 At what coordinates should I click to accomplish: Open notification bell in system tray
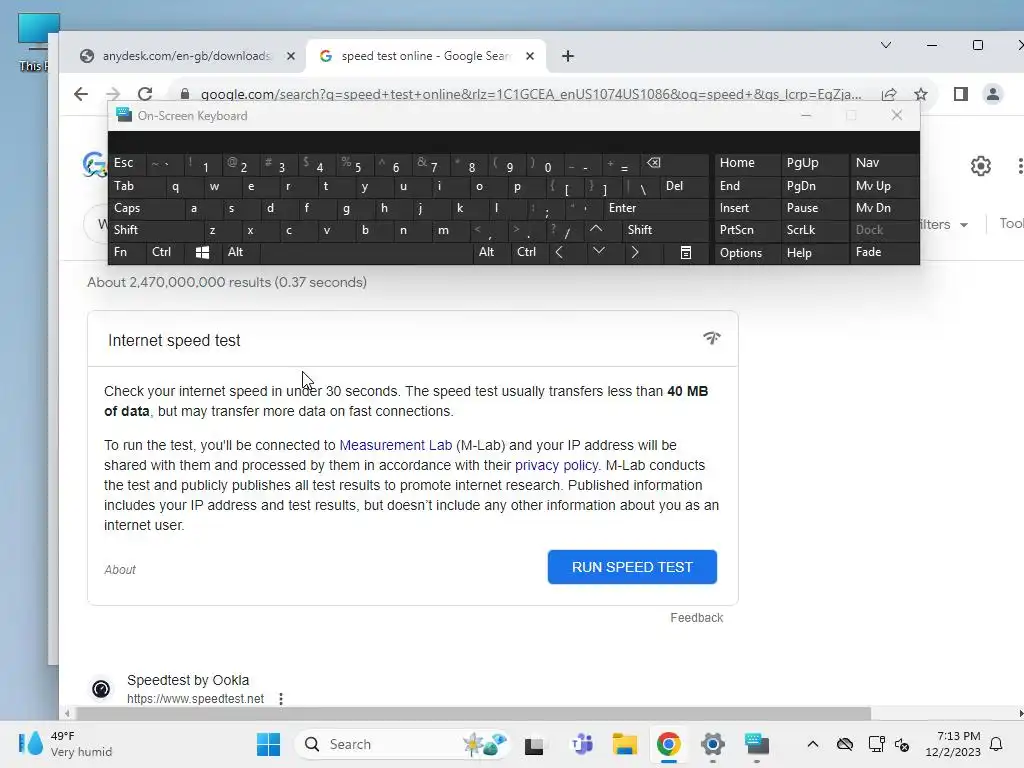click(997, 744)
